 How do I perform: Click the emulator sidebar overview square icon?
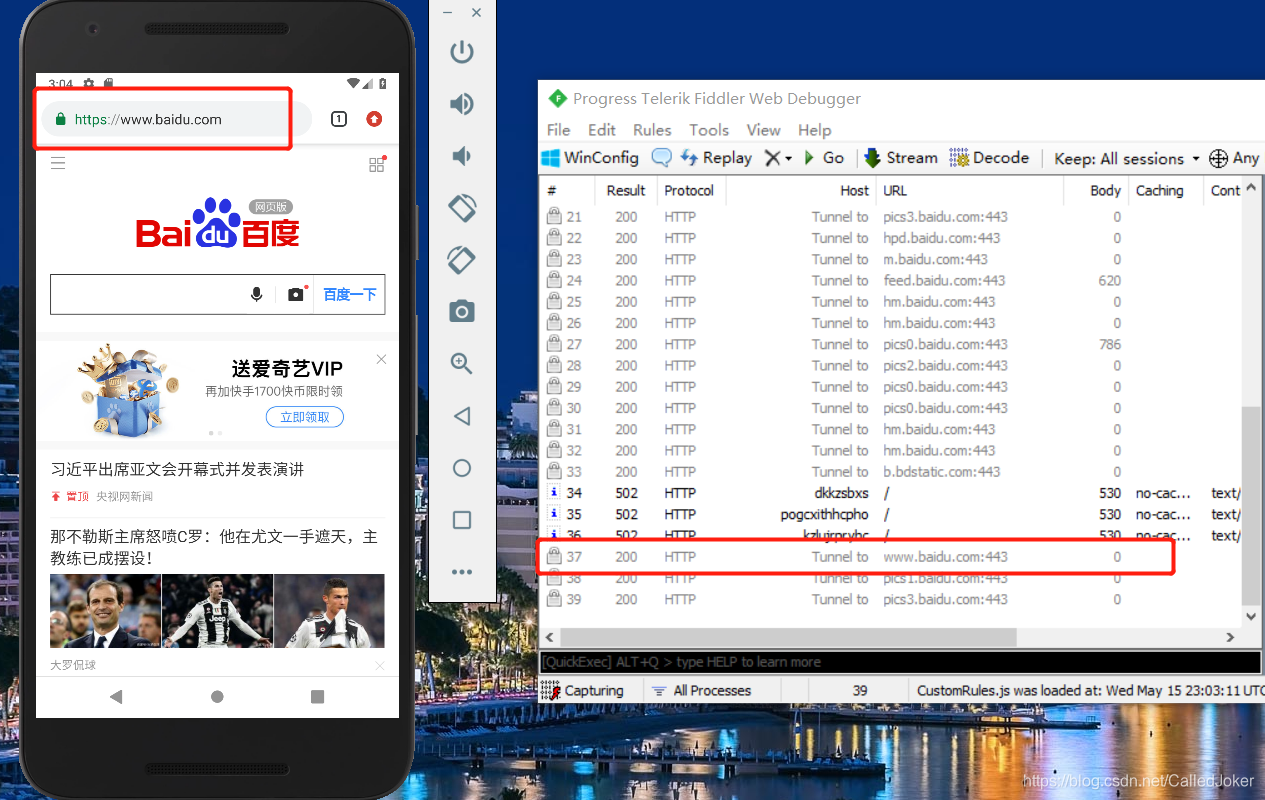[462, 520]
